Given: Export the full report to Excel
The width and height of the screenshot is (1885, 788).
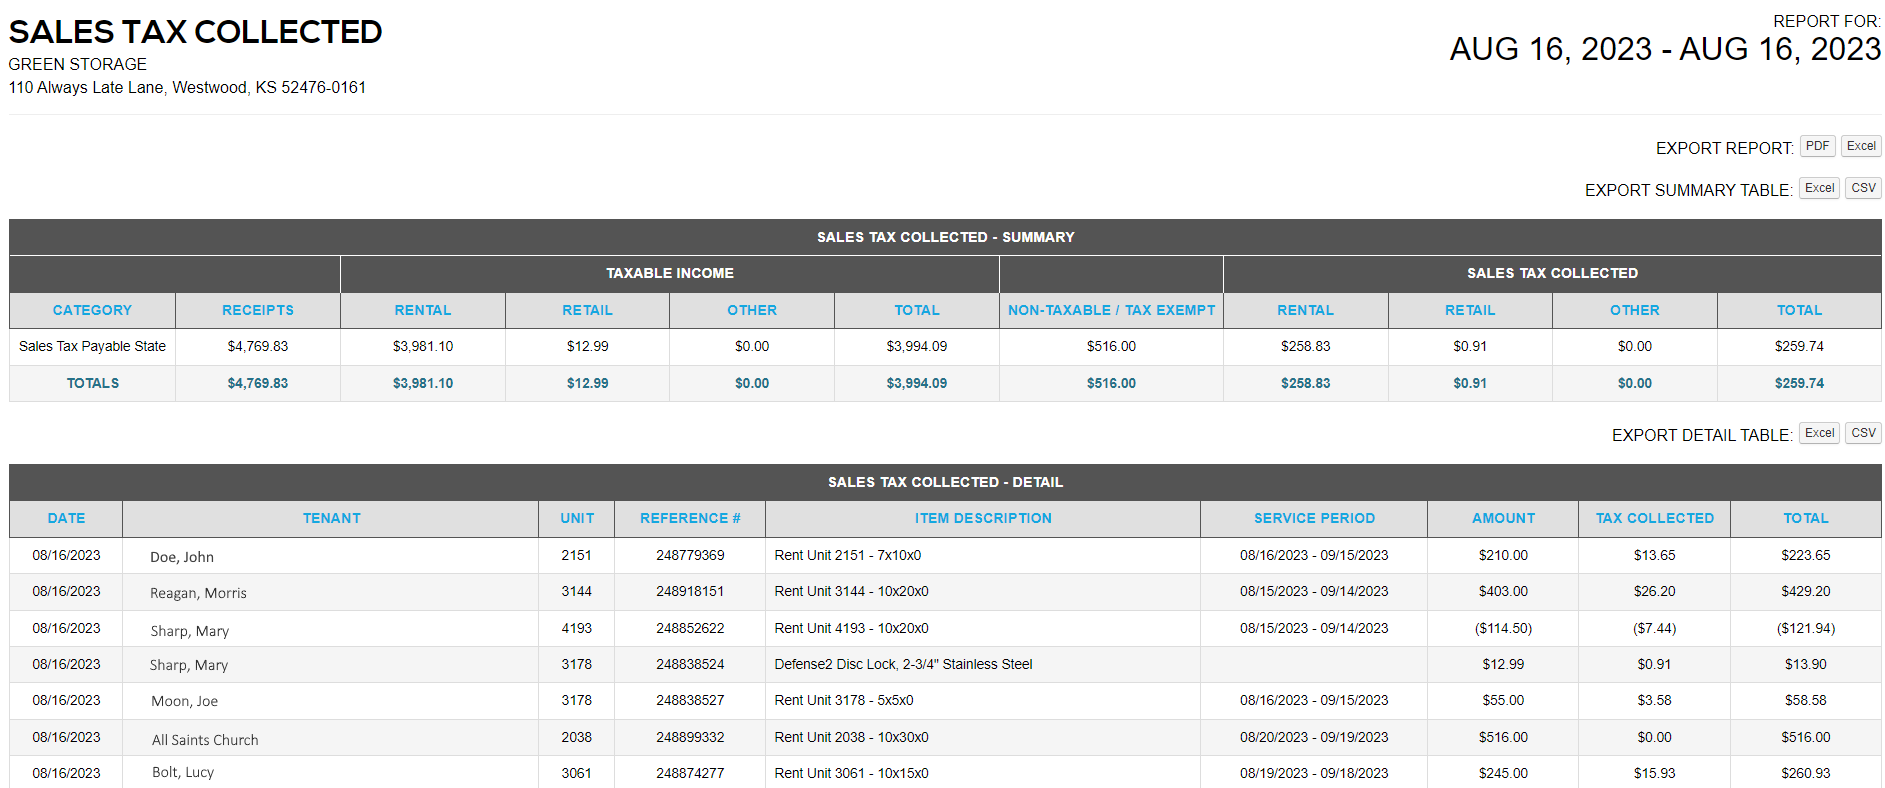Looking at the screenshot, I should tap(1861, 146).
